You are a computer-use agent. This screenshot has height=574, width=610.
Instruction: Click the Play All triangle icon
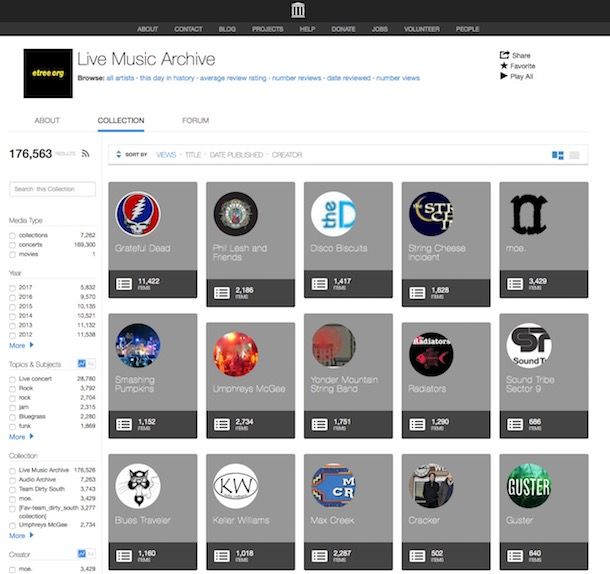pyautogui.click(x=504, y=76)
